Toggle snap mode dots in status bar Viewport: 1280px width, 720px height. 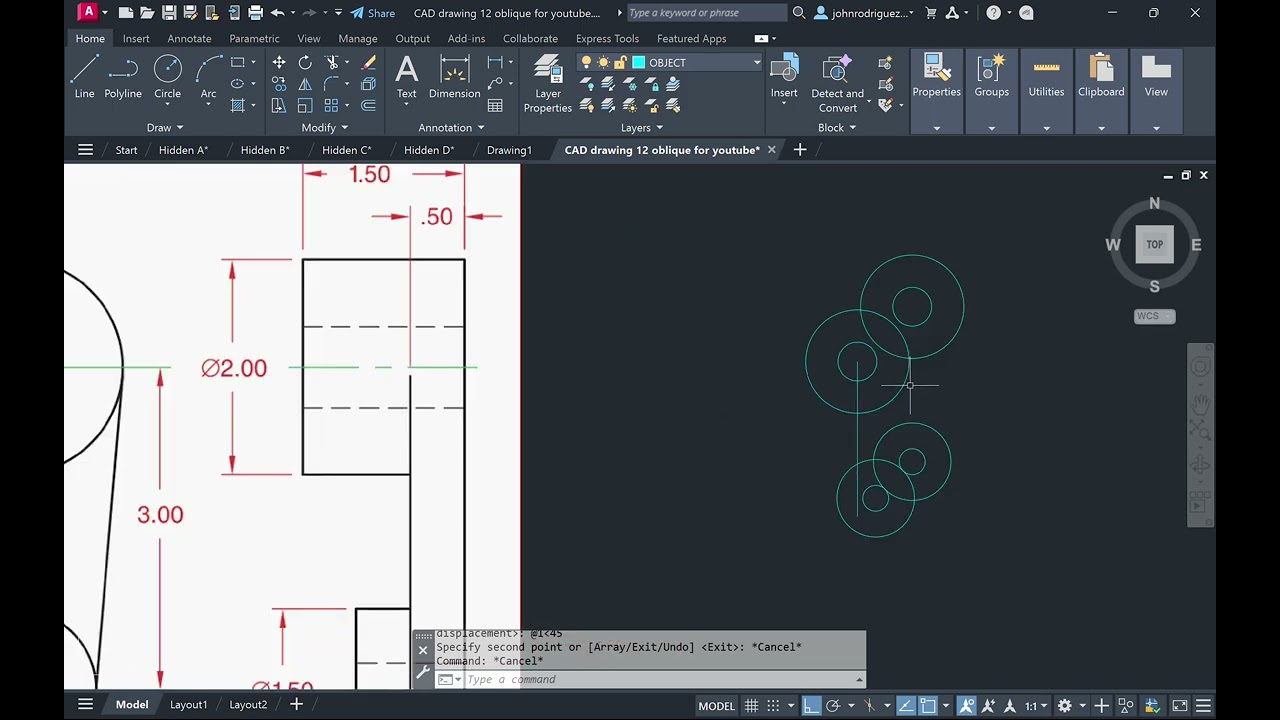click(774, 705)
